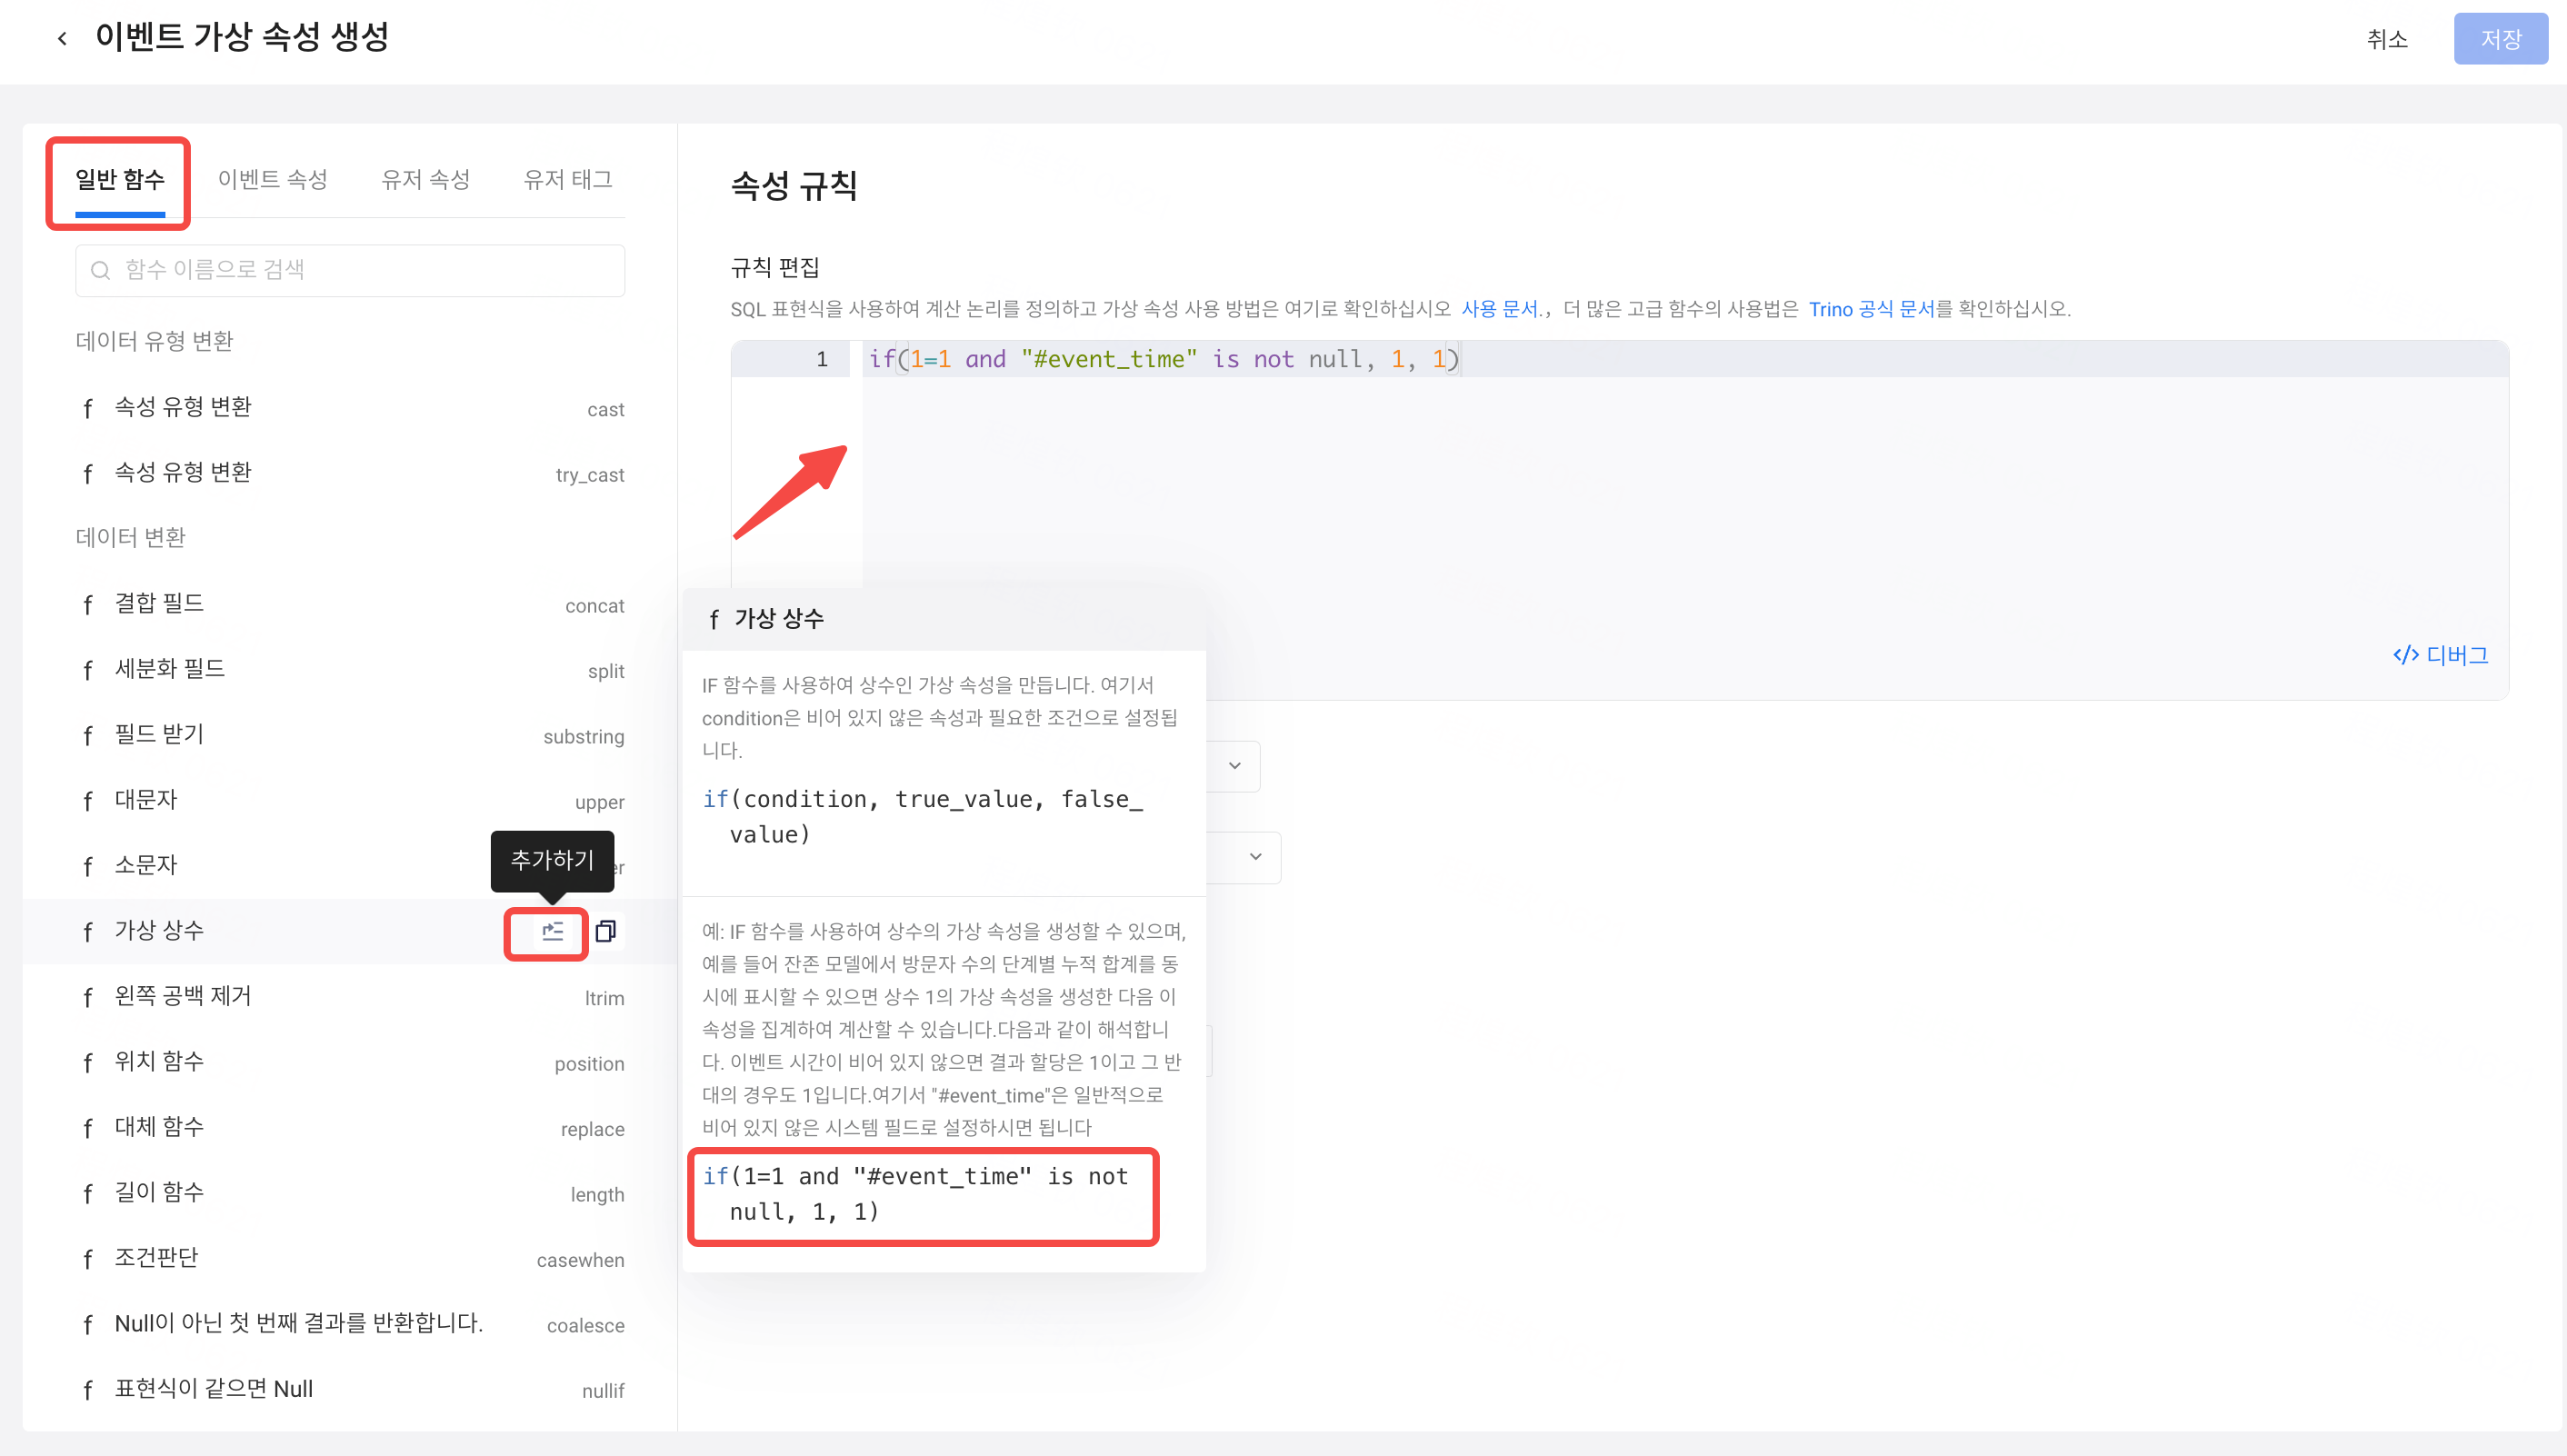Select the 필드 받기 substring function
Image resolution: width=2567 pixels, height=1456 pixels.
350,735
